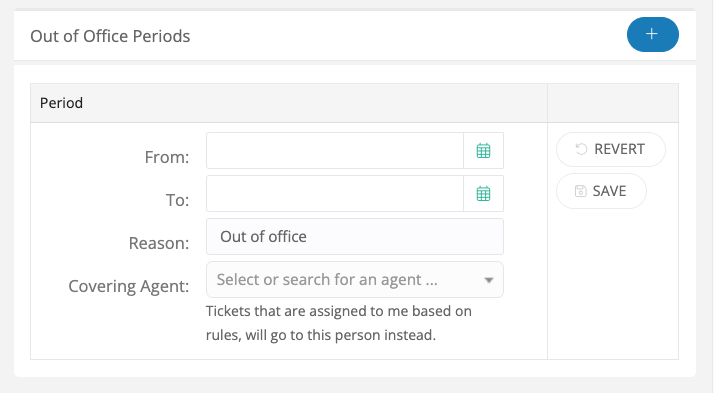
Task: Edit the Reason field showing Out of office
Action: coord(355,236)
